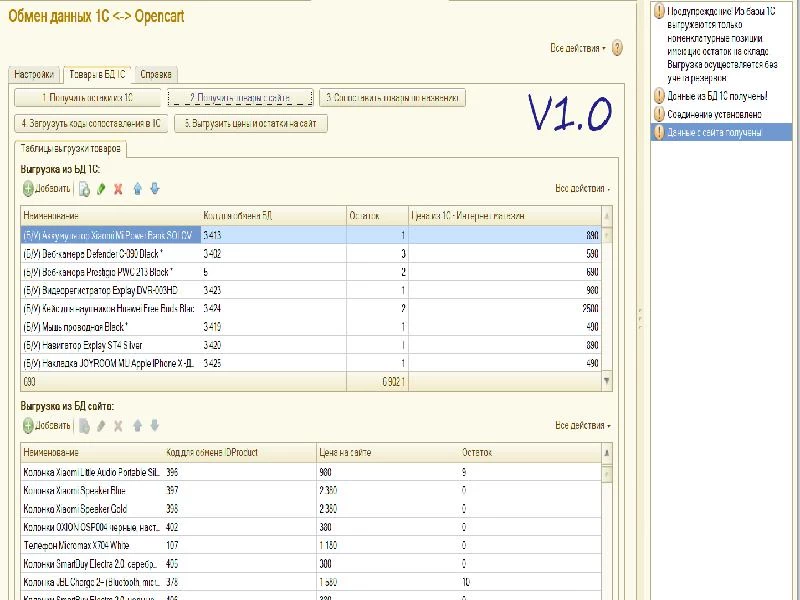Click the down arrow of the 1С table scrollbar
800x600 pixels.
(x=607, y=381)
